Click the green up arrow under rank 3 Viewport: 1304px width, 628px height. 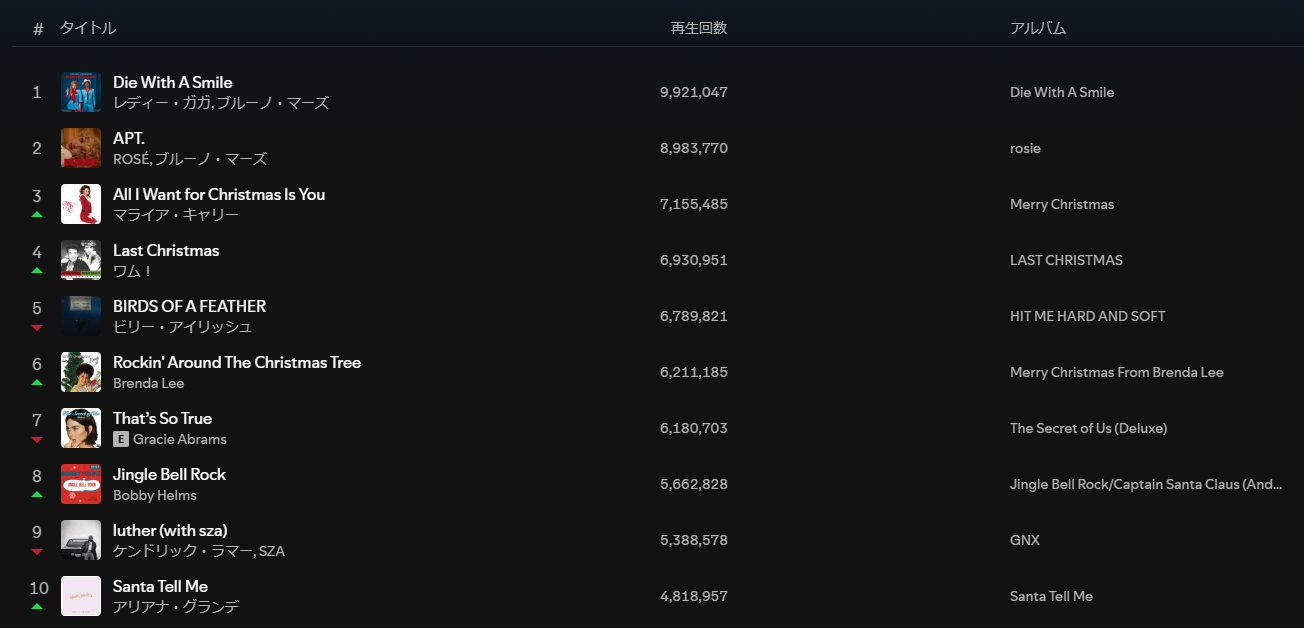tap(37, 214)
